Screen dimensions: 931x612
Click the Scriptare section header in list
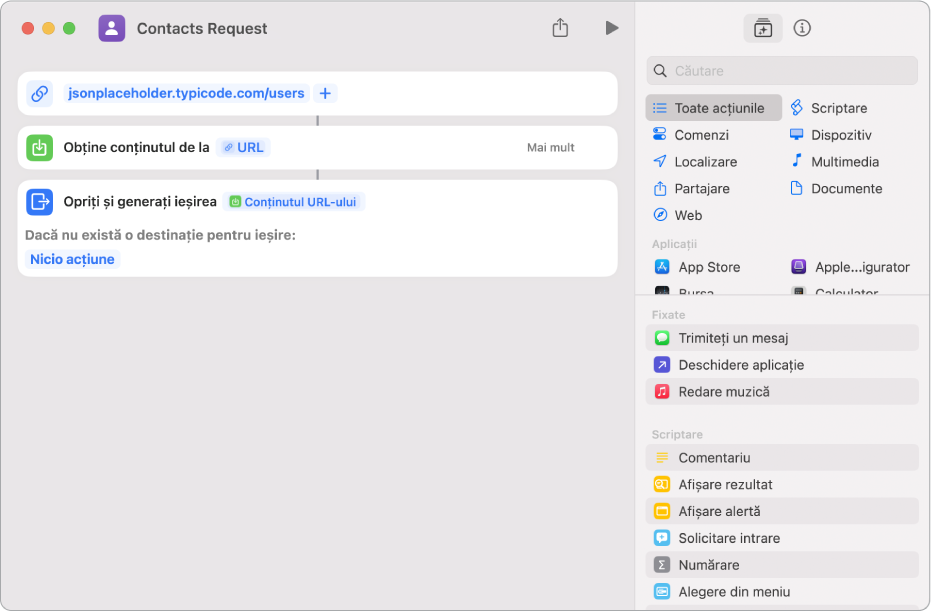(x=677, y=435)
